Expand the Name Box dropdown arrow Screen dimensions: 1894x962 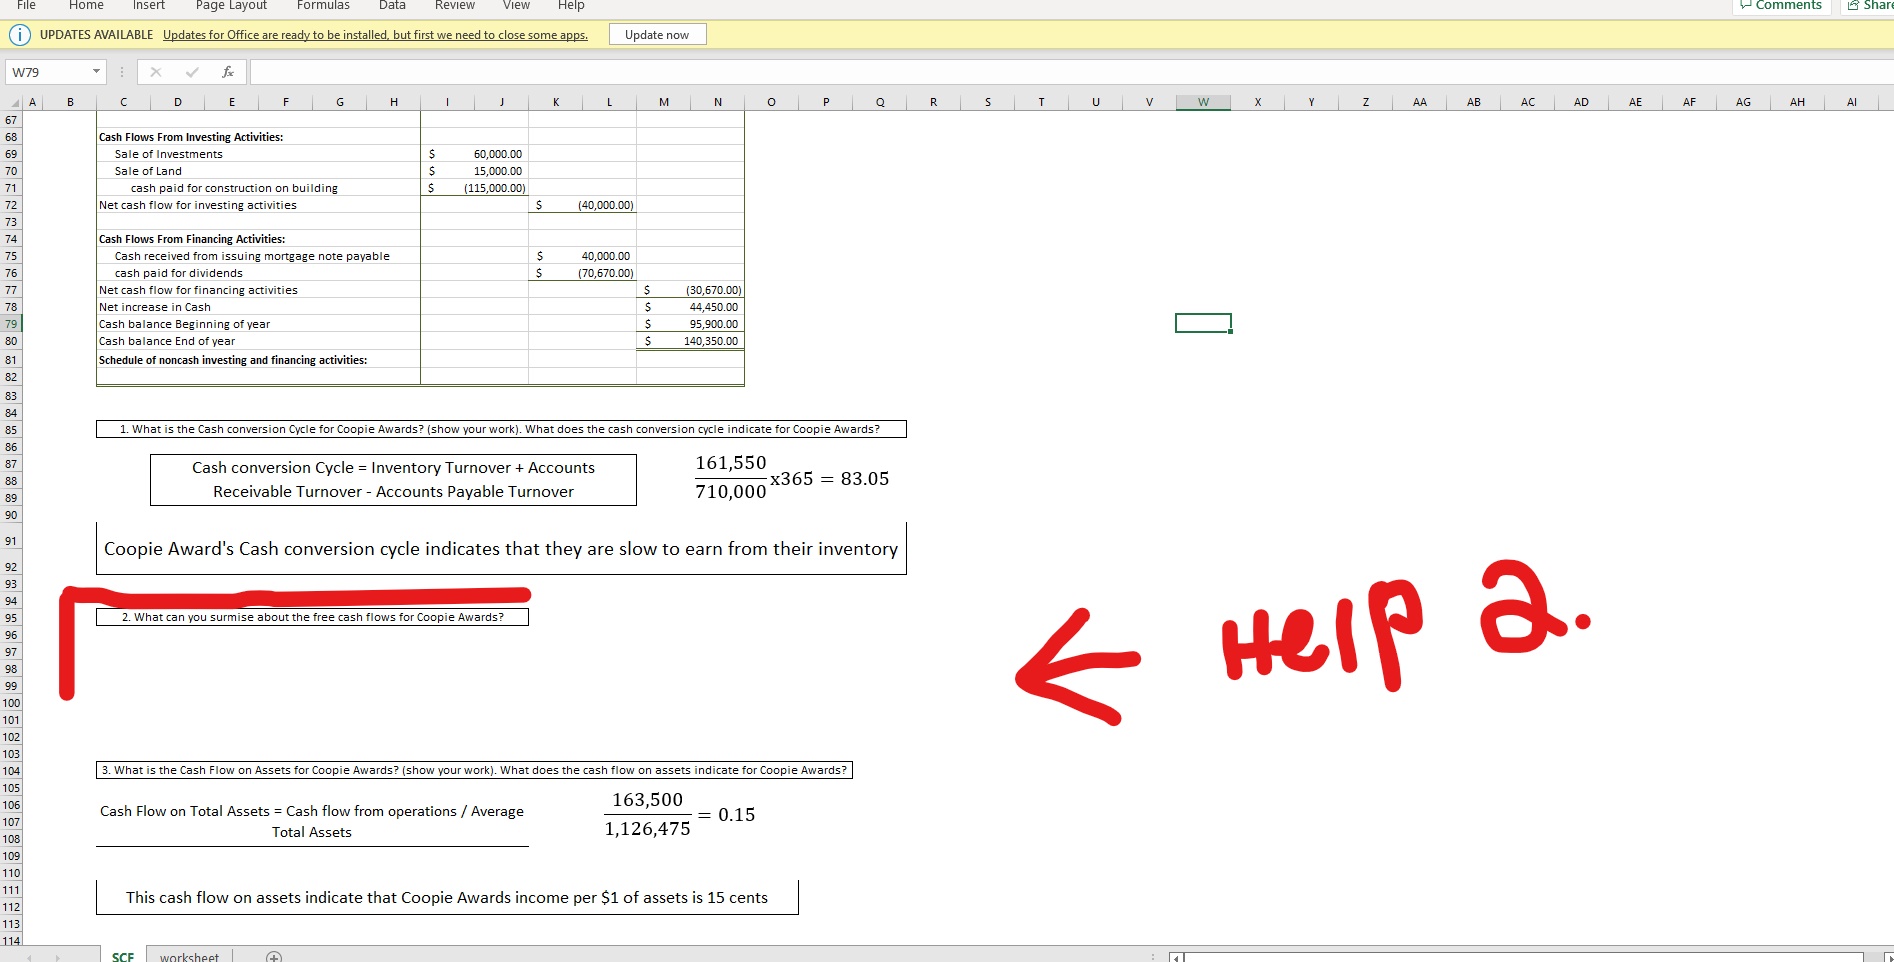tap(96, 72)
